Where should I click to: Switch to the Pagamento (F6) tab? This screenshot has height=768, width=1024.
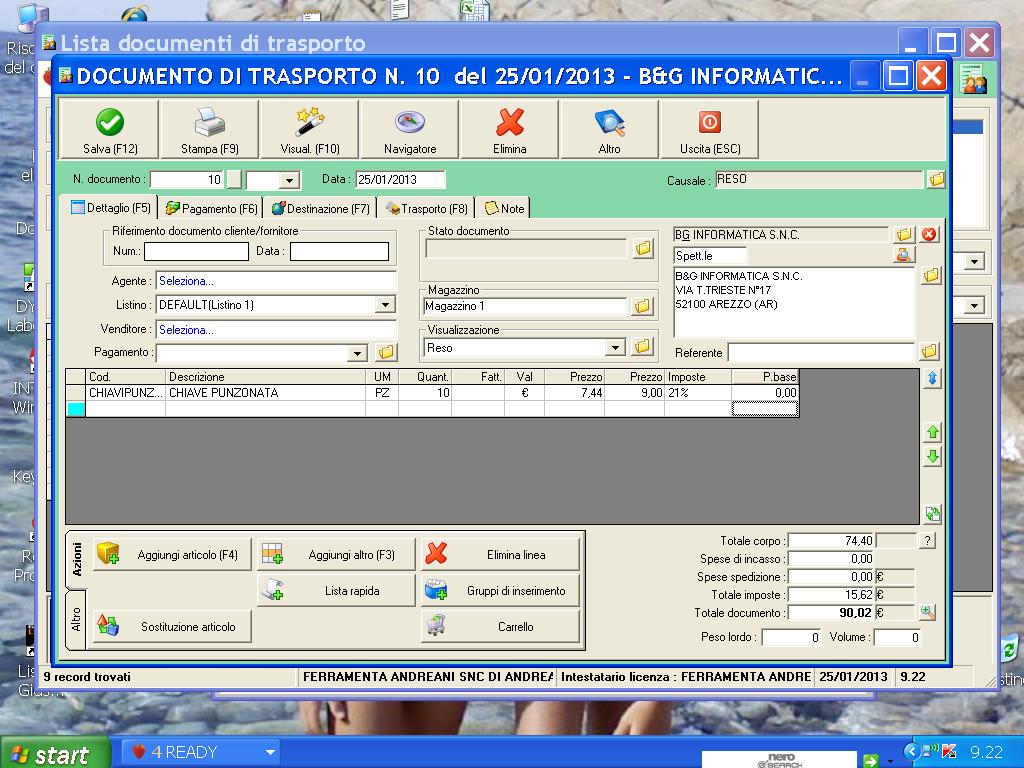[211, 208]
